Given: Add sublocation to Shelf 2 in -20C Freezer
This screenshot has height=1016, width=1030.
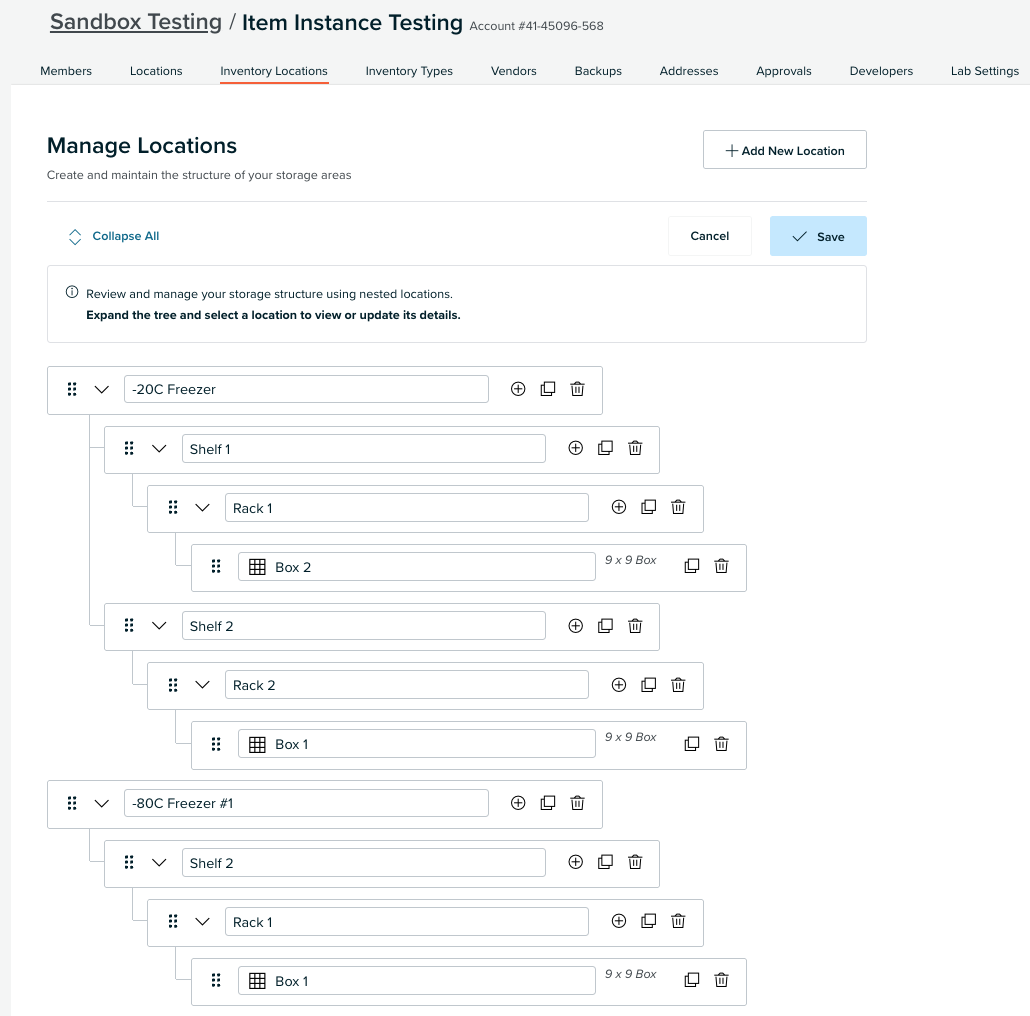Looking at the screenshot, I should click(575, 626).
